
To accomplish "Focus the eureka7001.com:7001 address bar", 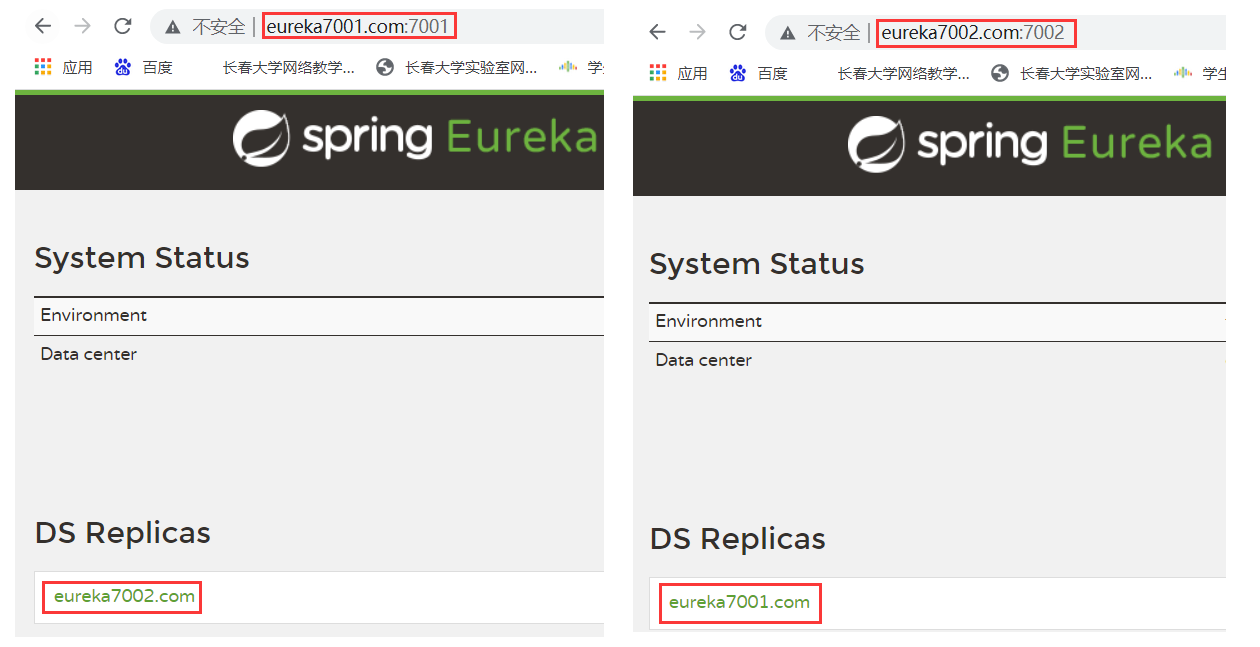I will 358,26.
